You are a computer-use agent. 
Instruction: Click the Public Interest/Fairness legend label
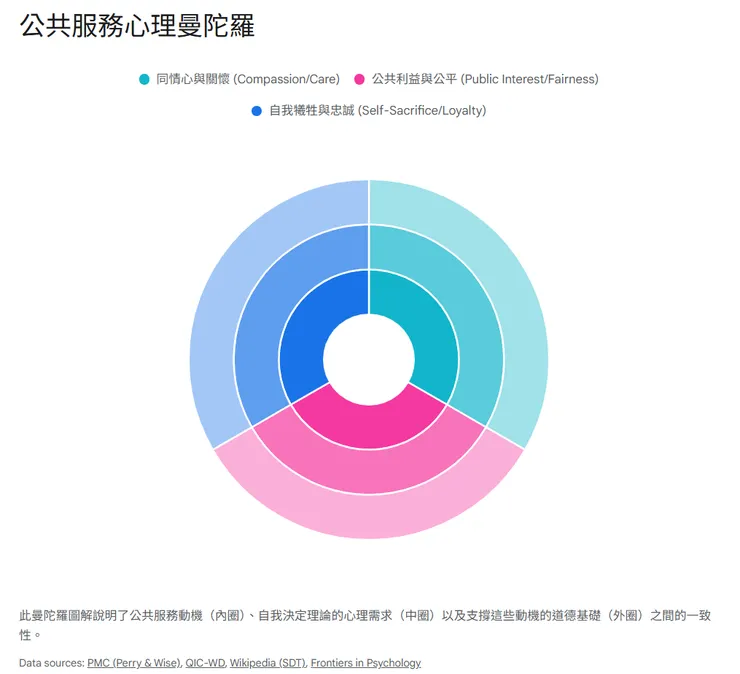pyautogui.click(x=485, y=79)
